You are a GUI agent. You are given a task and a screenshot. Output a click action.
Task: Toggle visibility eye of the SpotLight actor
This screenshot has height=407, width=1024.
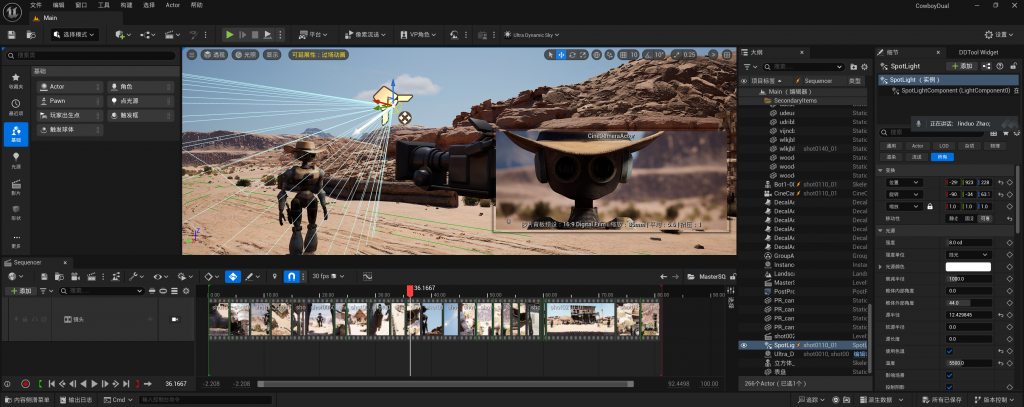click(x=743, y=345)
